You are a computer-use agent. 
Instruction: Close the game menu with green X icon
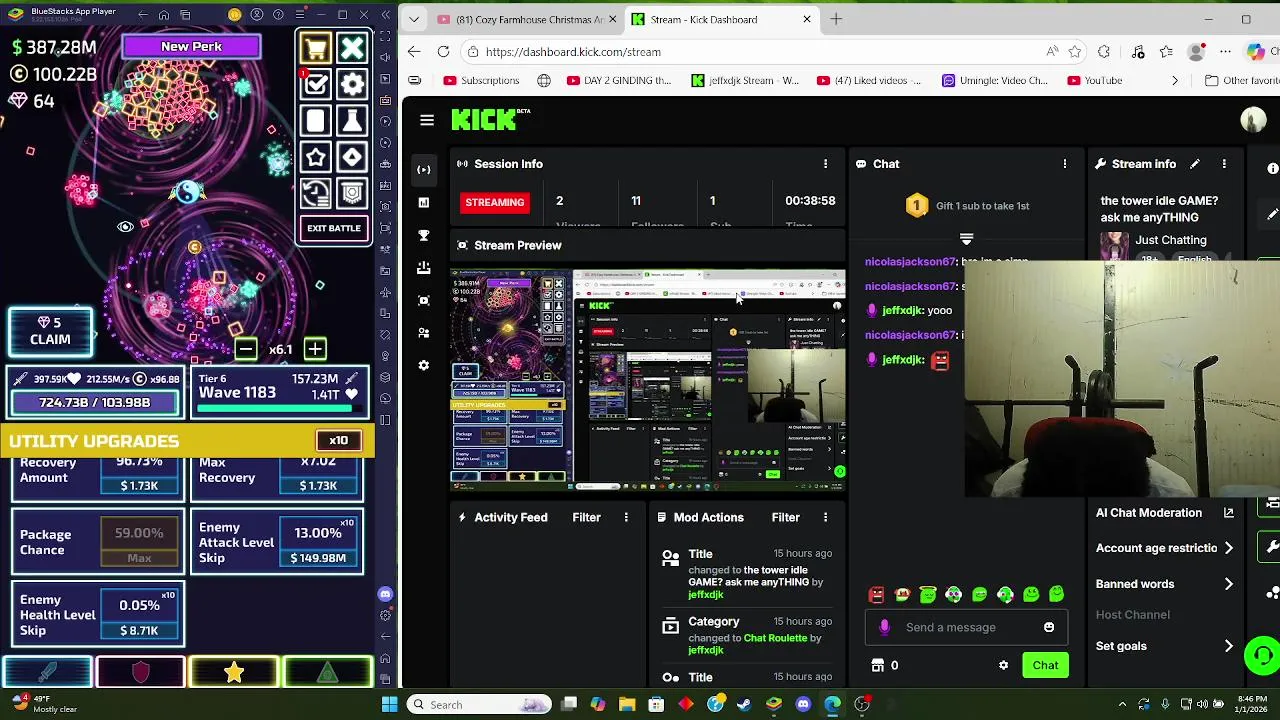pyautogui.click(x=352, y=48)
